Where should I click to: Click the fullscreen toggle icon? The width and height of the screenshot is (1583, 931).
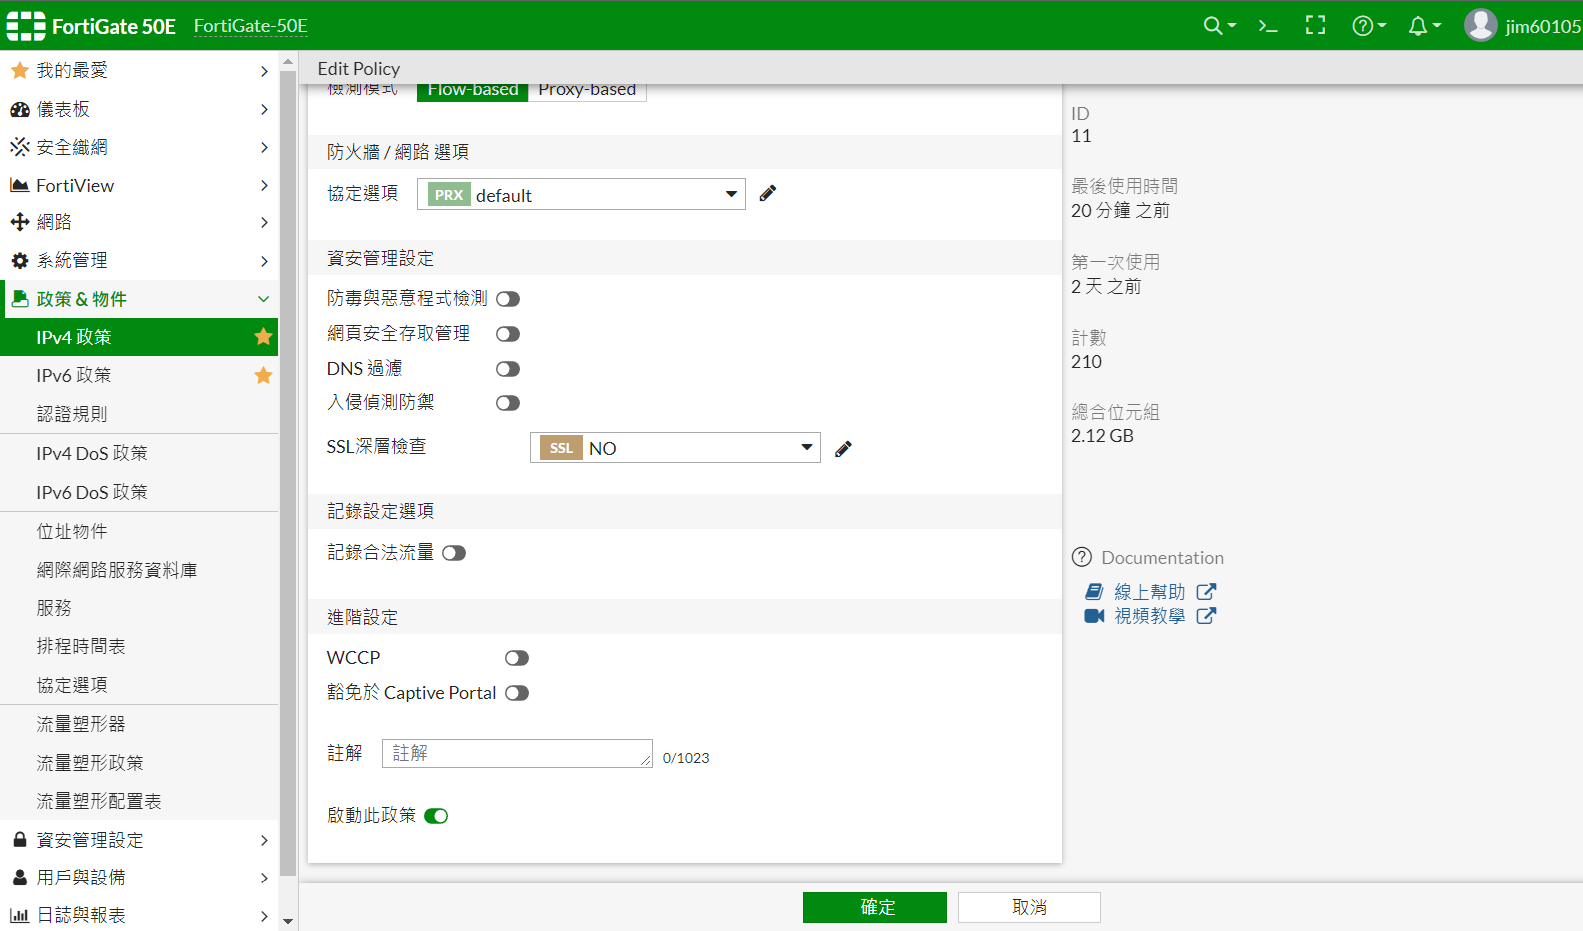(1315, 26)
